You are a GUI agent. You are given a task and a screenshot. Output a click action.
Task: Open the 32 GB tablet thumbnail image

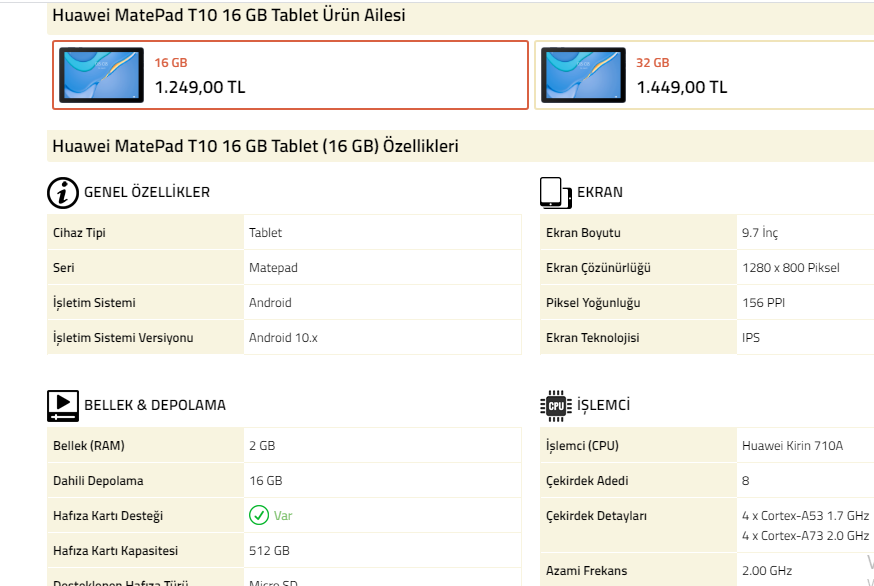click(x=583, y=75)
